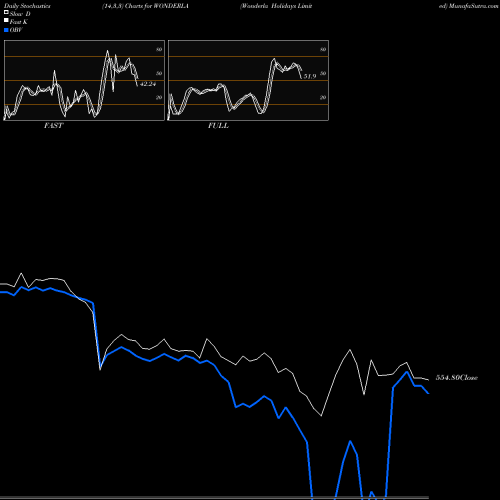Click the Fast K legend swatch
Image resolution: width=500 pixels, height=500 pixels.
tap(6, 21)
